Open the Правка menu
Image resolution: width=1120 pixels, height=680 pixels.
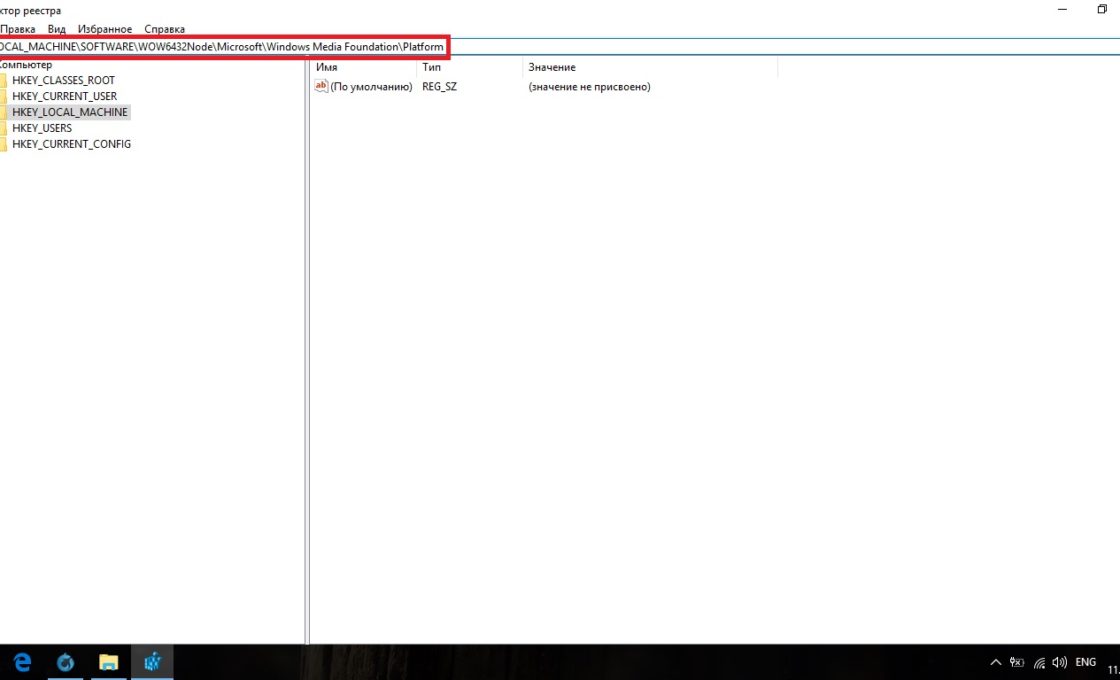click(17, 29)
